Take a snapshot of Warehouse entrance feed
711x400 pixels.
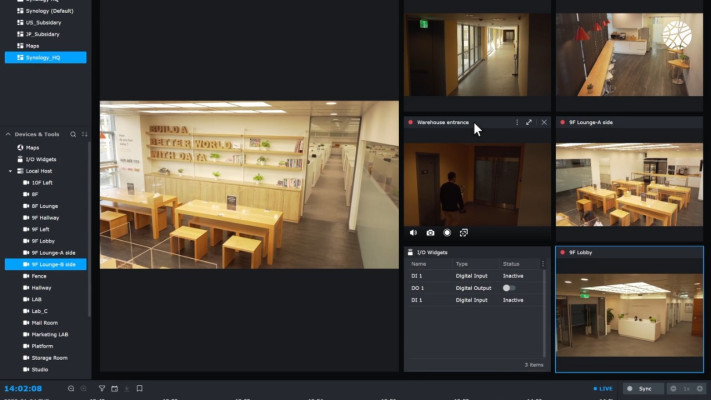(430, 233)
